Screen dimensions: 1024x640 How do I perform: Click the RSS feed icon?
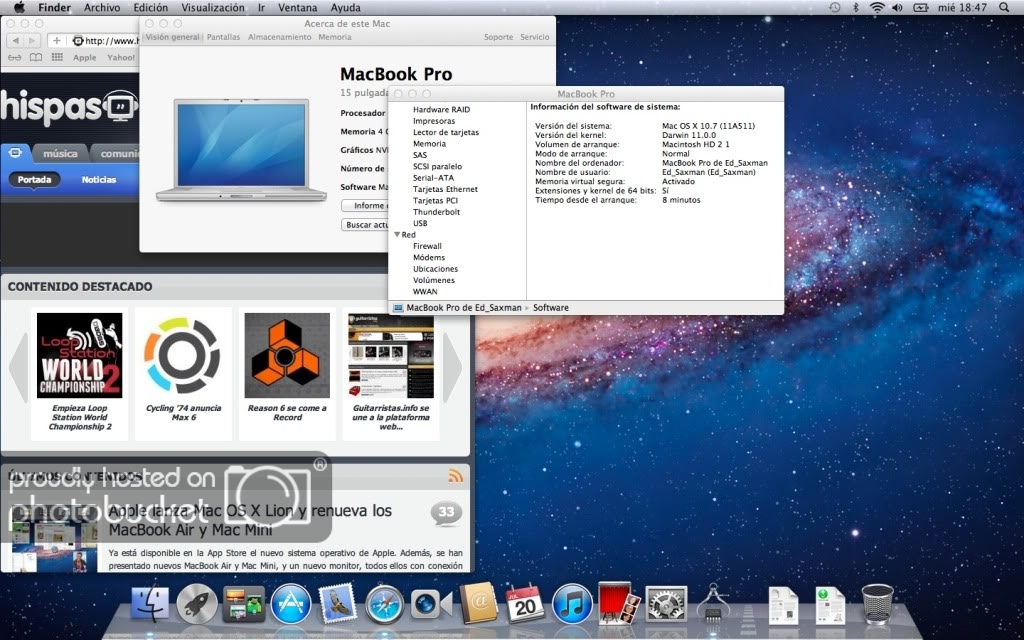point(456,476)
